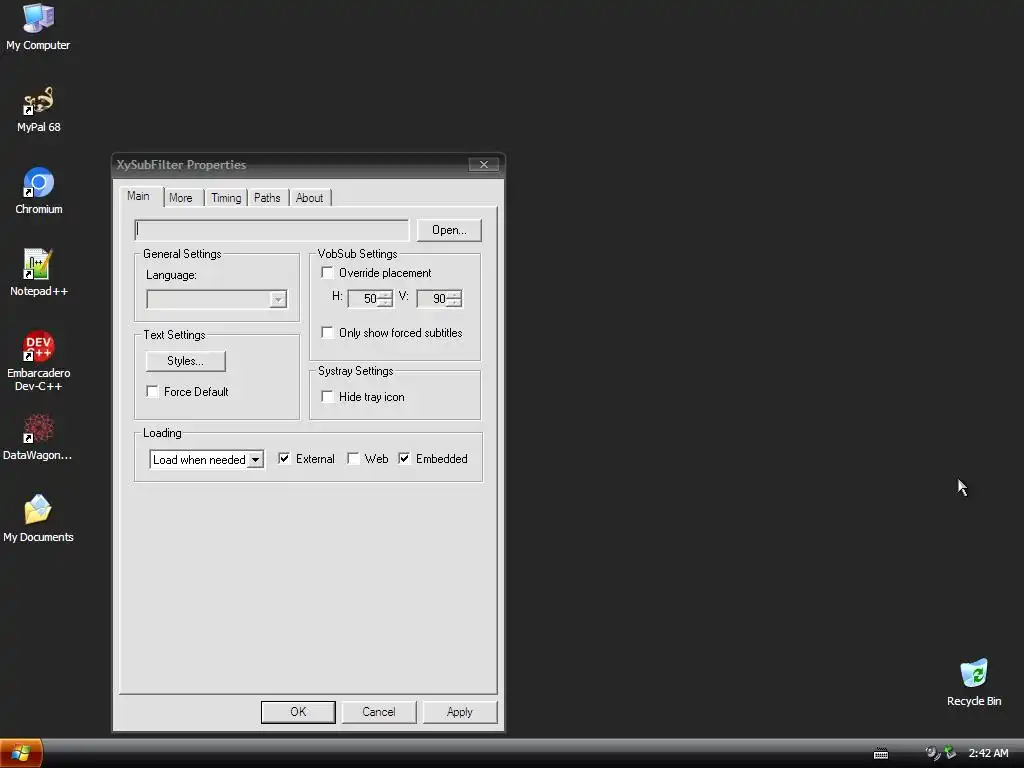
Task: Select the MyPal 68 desktop shortcut
Action: 38,109
